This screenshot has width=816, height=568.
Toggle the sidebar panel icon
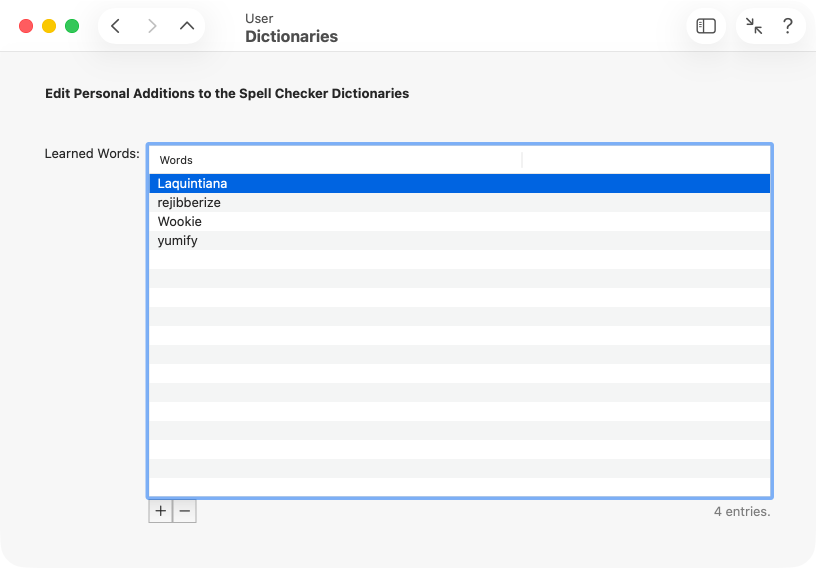[706, 26]
